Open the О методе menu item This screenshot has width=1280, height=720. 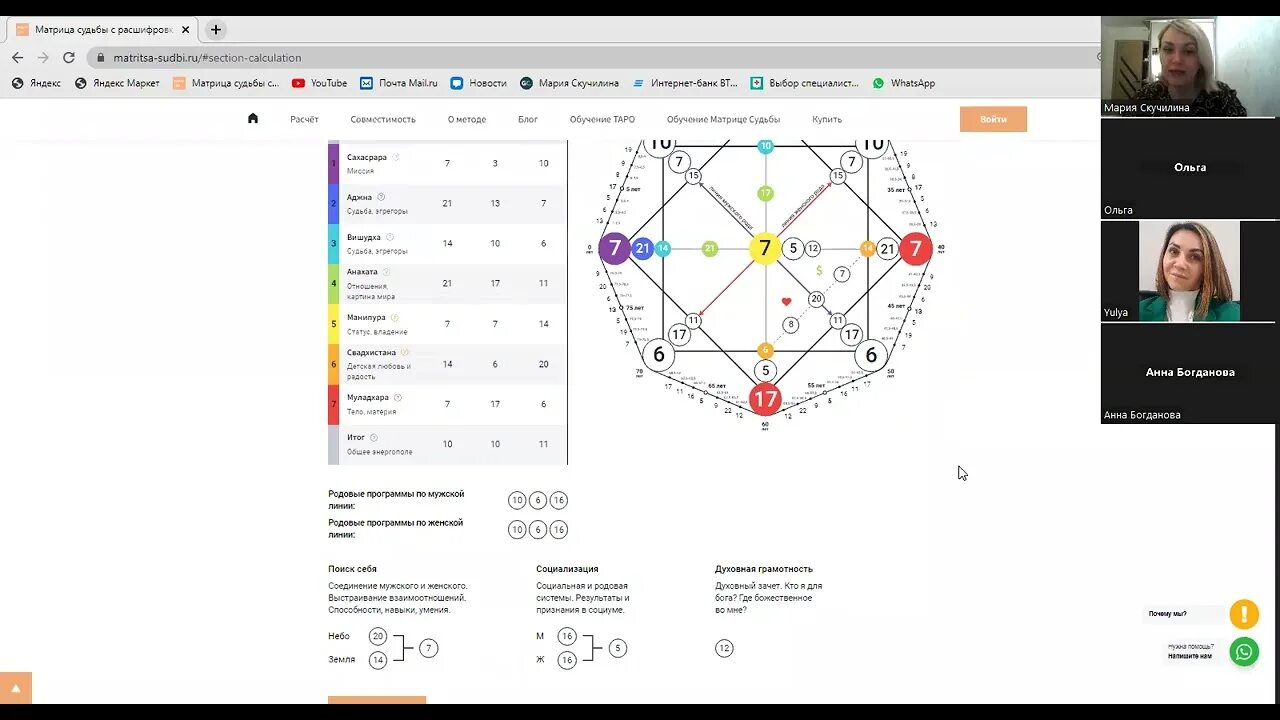[467, 119]
